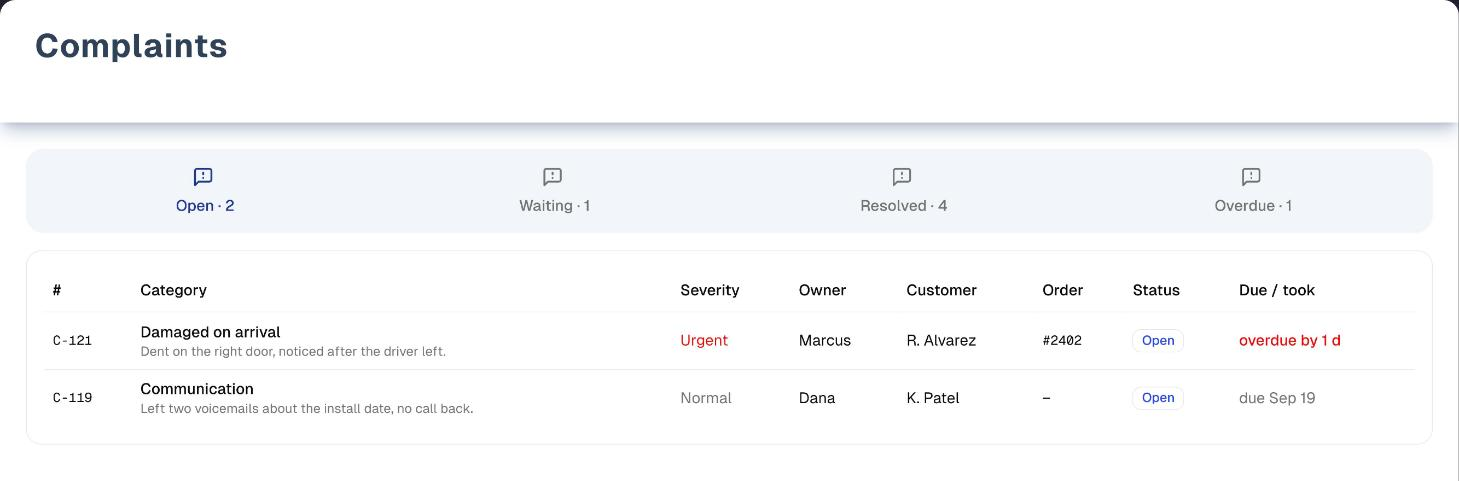Click the Status column header
The image size is (1459, 481).
pyautogui.click(x=1156, y=290)
